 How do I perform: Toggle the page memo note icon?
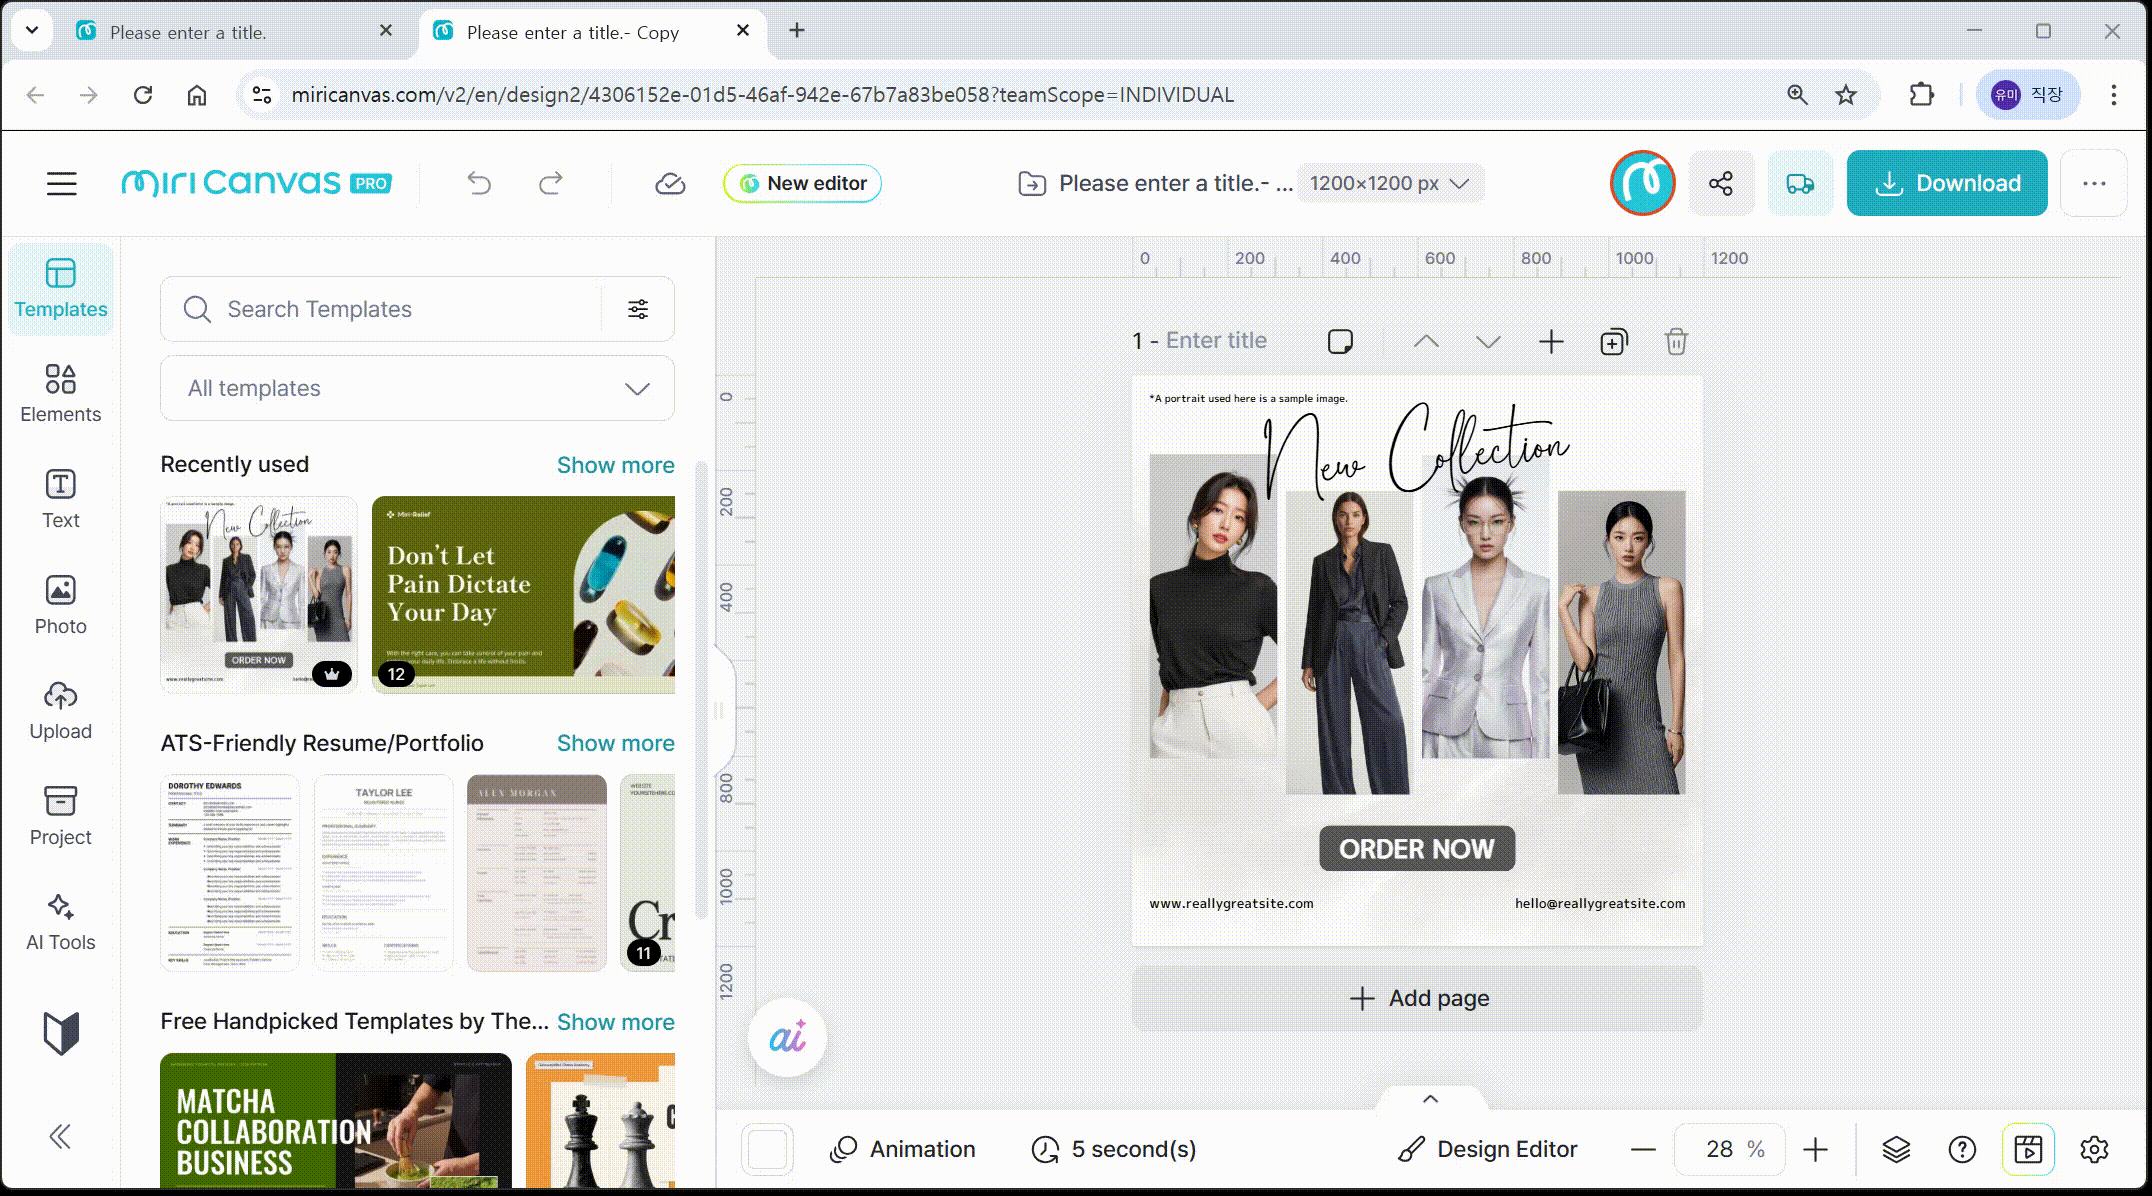(1340, 342)
